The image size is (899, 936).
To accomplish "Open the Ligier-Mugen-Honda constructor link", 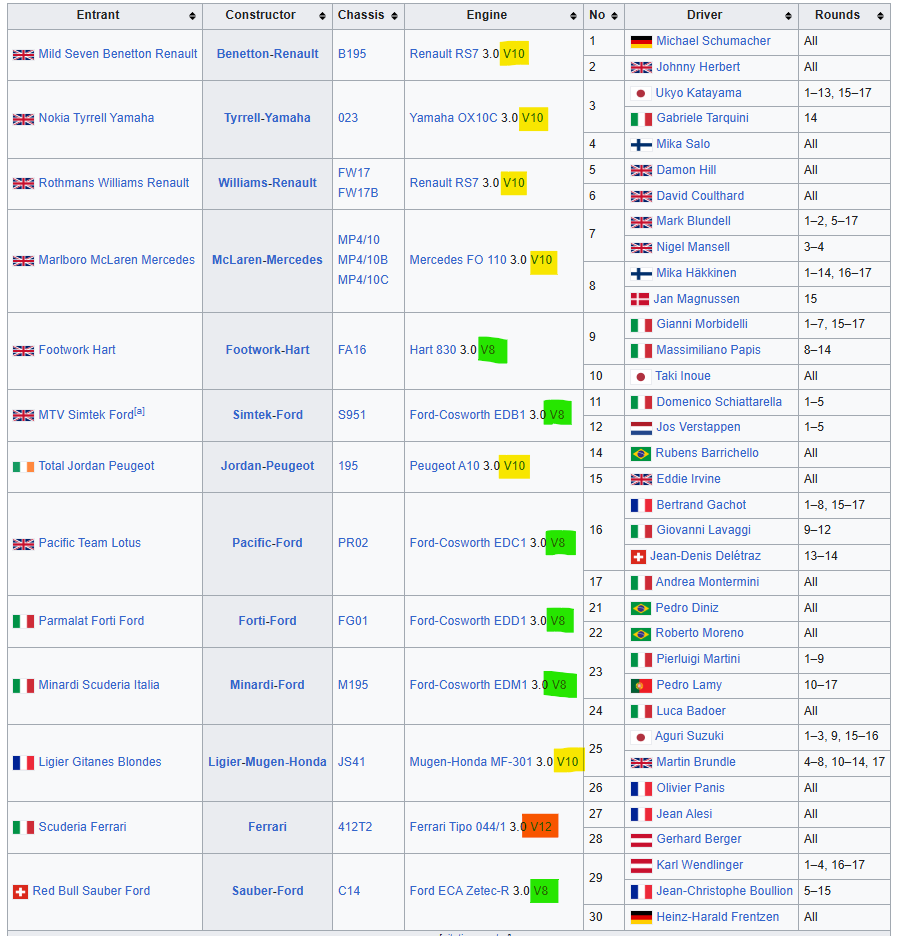I will tap(267, 762).
